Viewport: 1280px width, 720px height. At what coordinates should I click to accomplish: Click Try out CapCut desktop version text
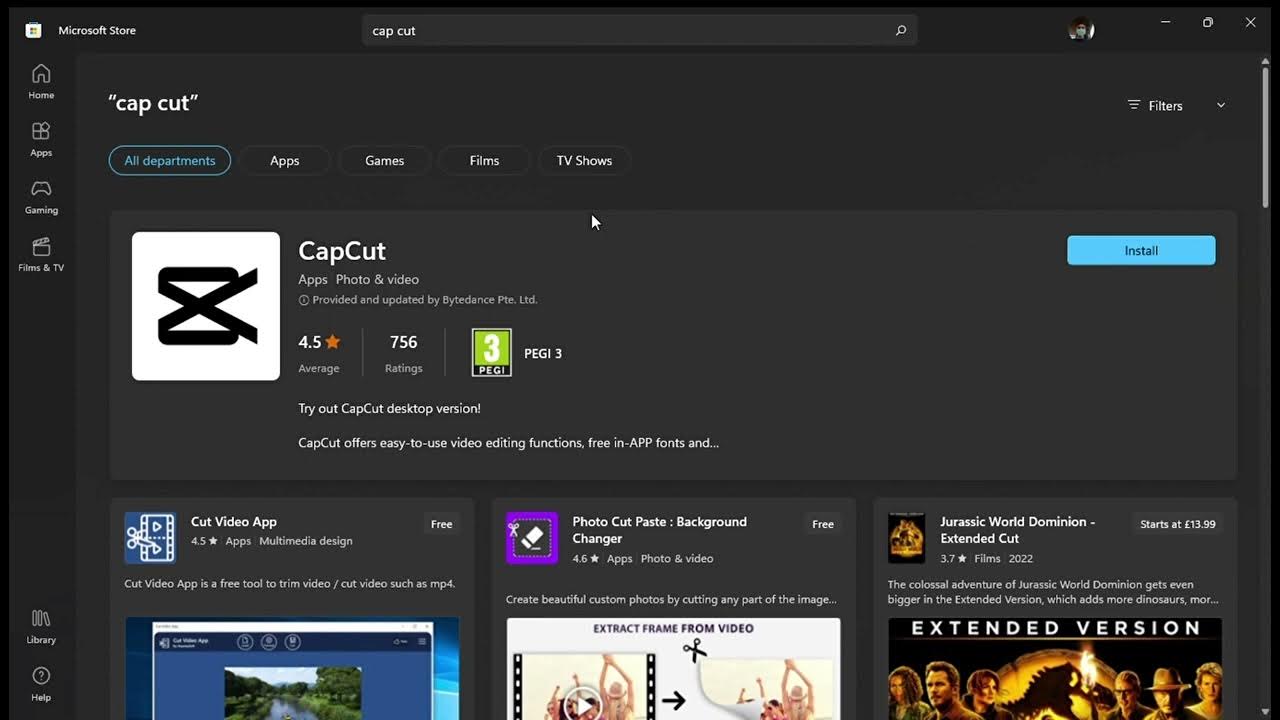(389, 408)
